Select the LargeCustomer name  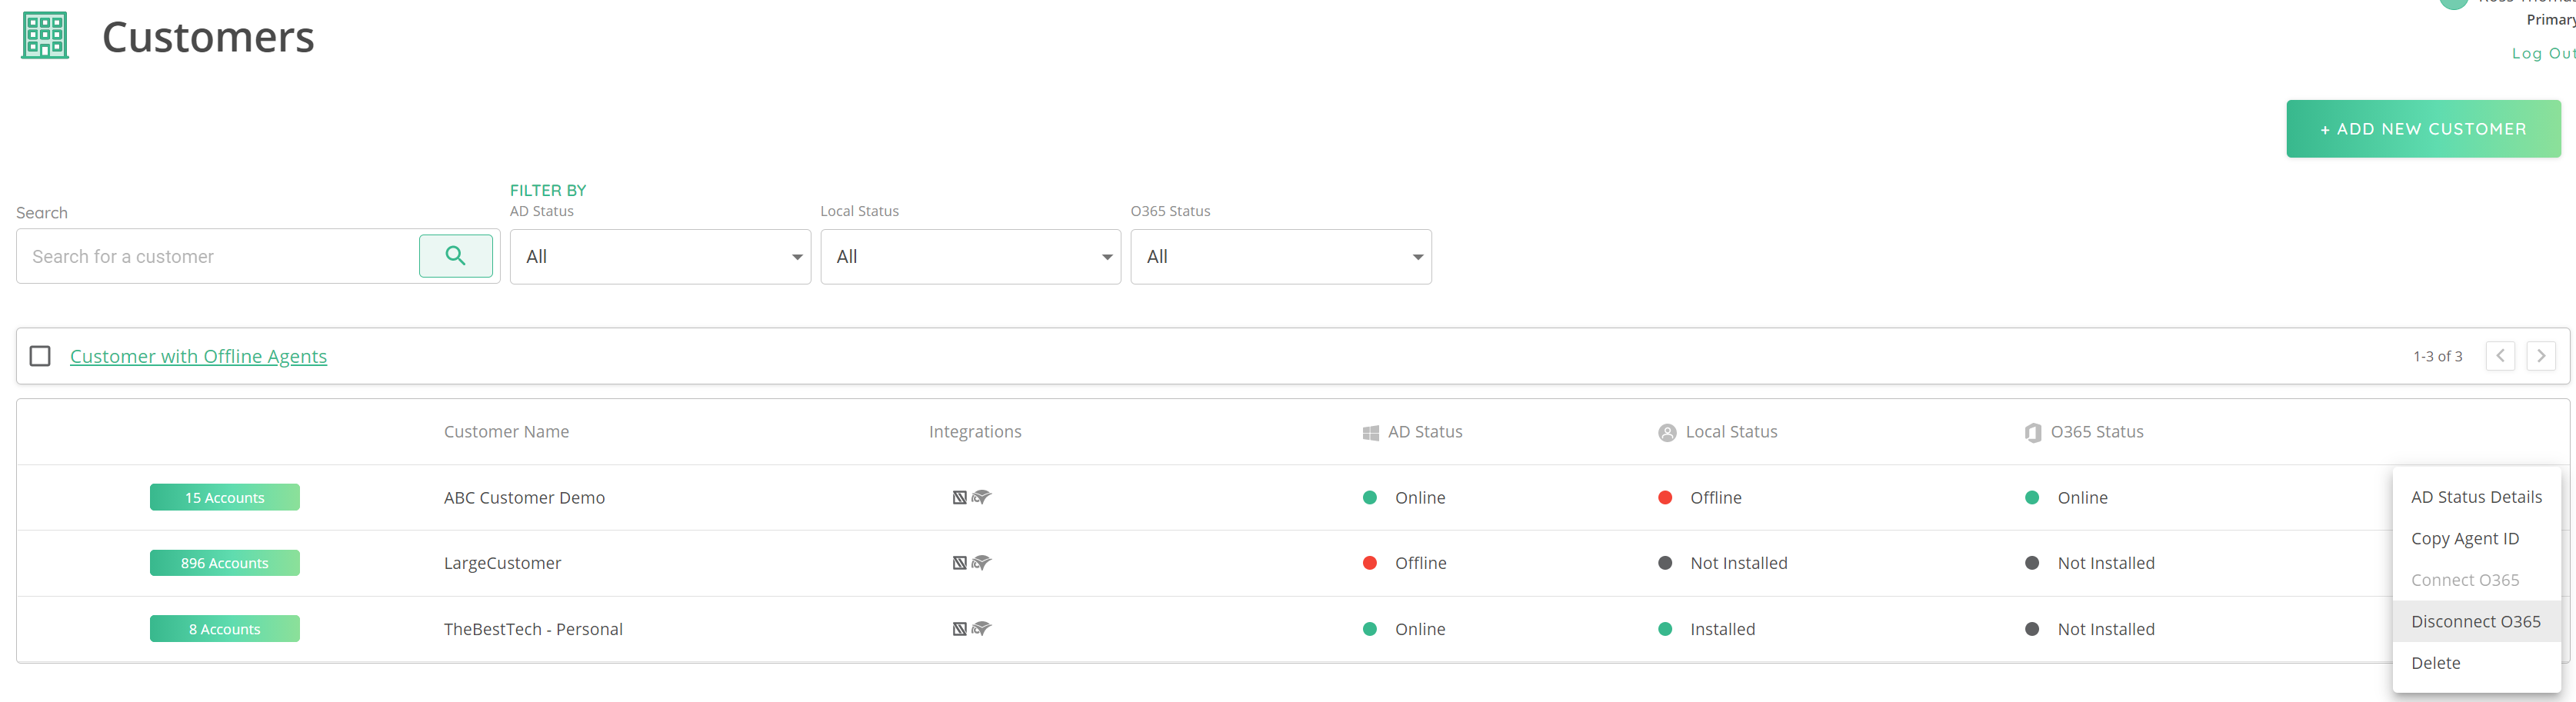(x=502, y=563)
